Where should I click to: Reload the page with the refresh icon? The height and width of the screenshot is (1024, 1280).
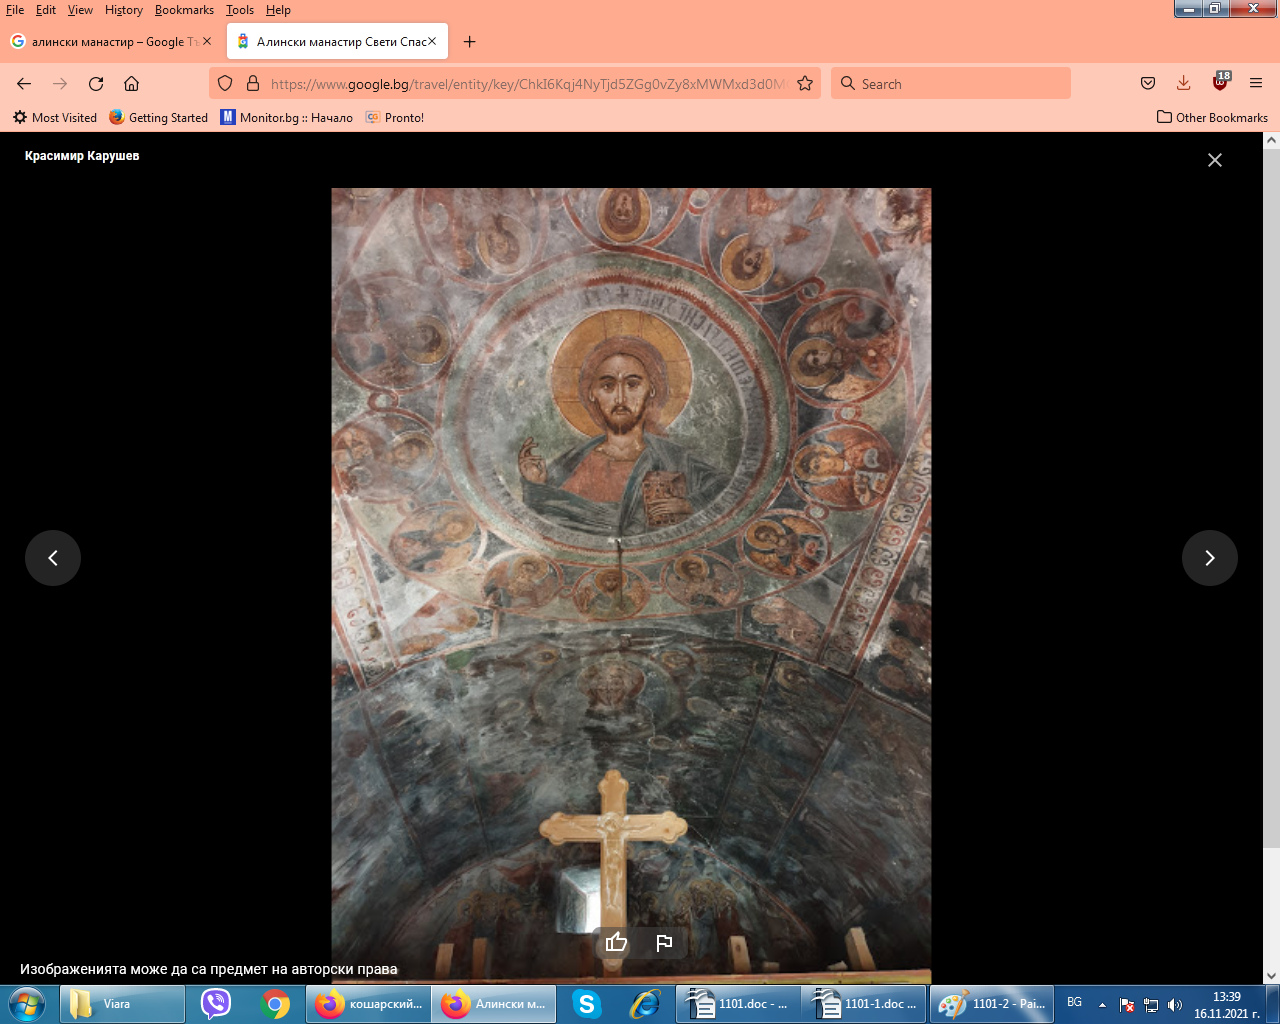pyautogui.click(x=96, y=84)
